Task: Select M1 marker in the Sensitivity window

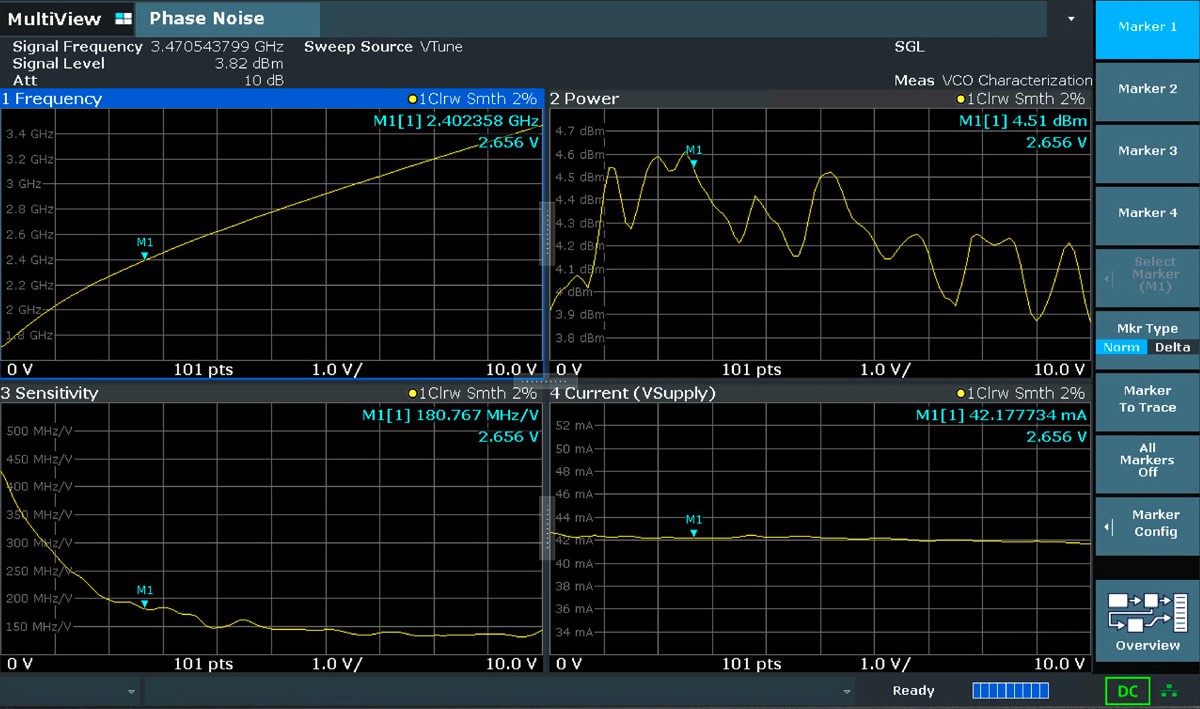Action: pos(145,603)
